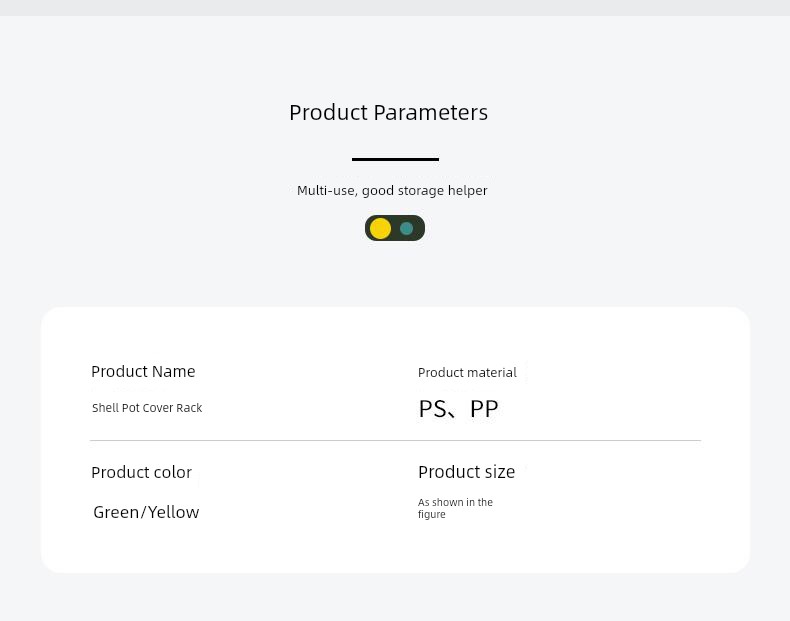
Task: Click the Product material label
Action: pyautogui.click(x=467, y=372)
